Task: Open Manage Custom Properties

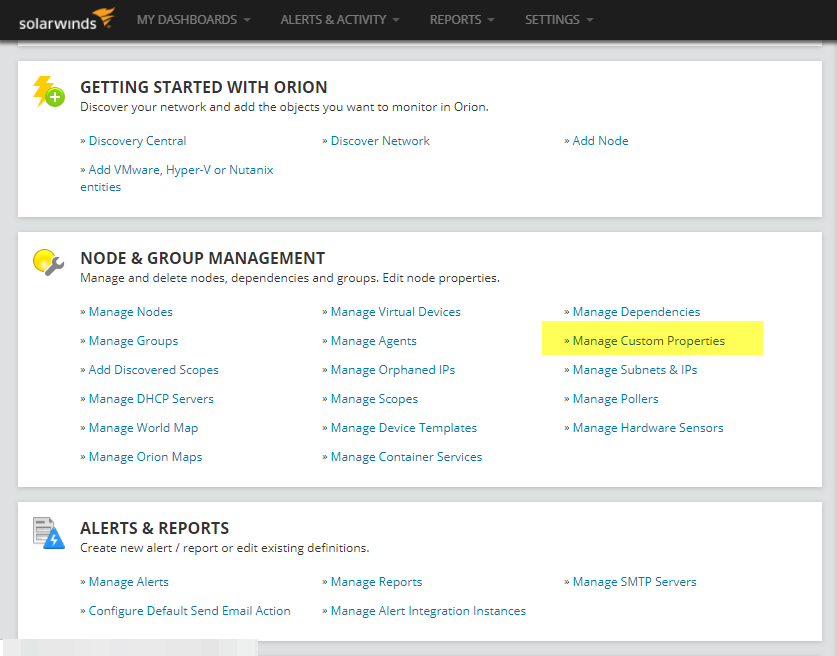Action: 649,341
